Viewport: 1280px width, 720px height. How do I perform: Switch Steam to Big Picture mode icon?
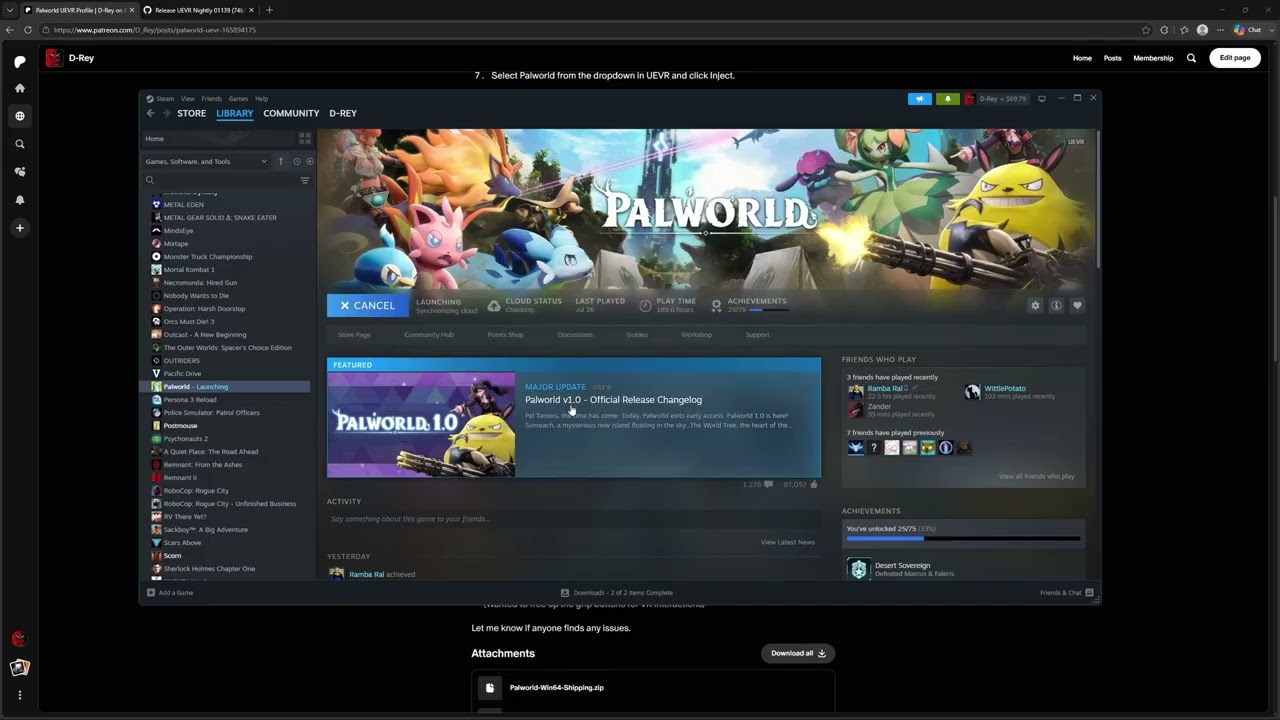1042,98
